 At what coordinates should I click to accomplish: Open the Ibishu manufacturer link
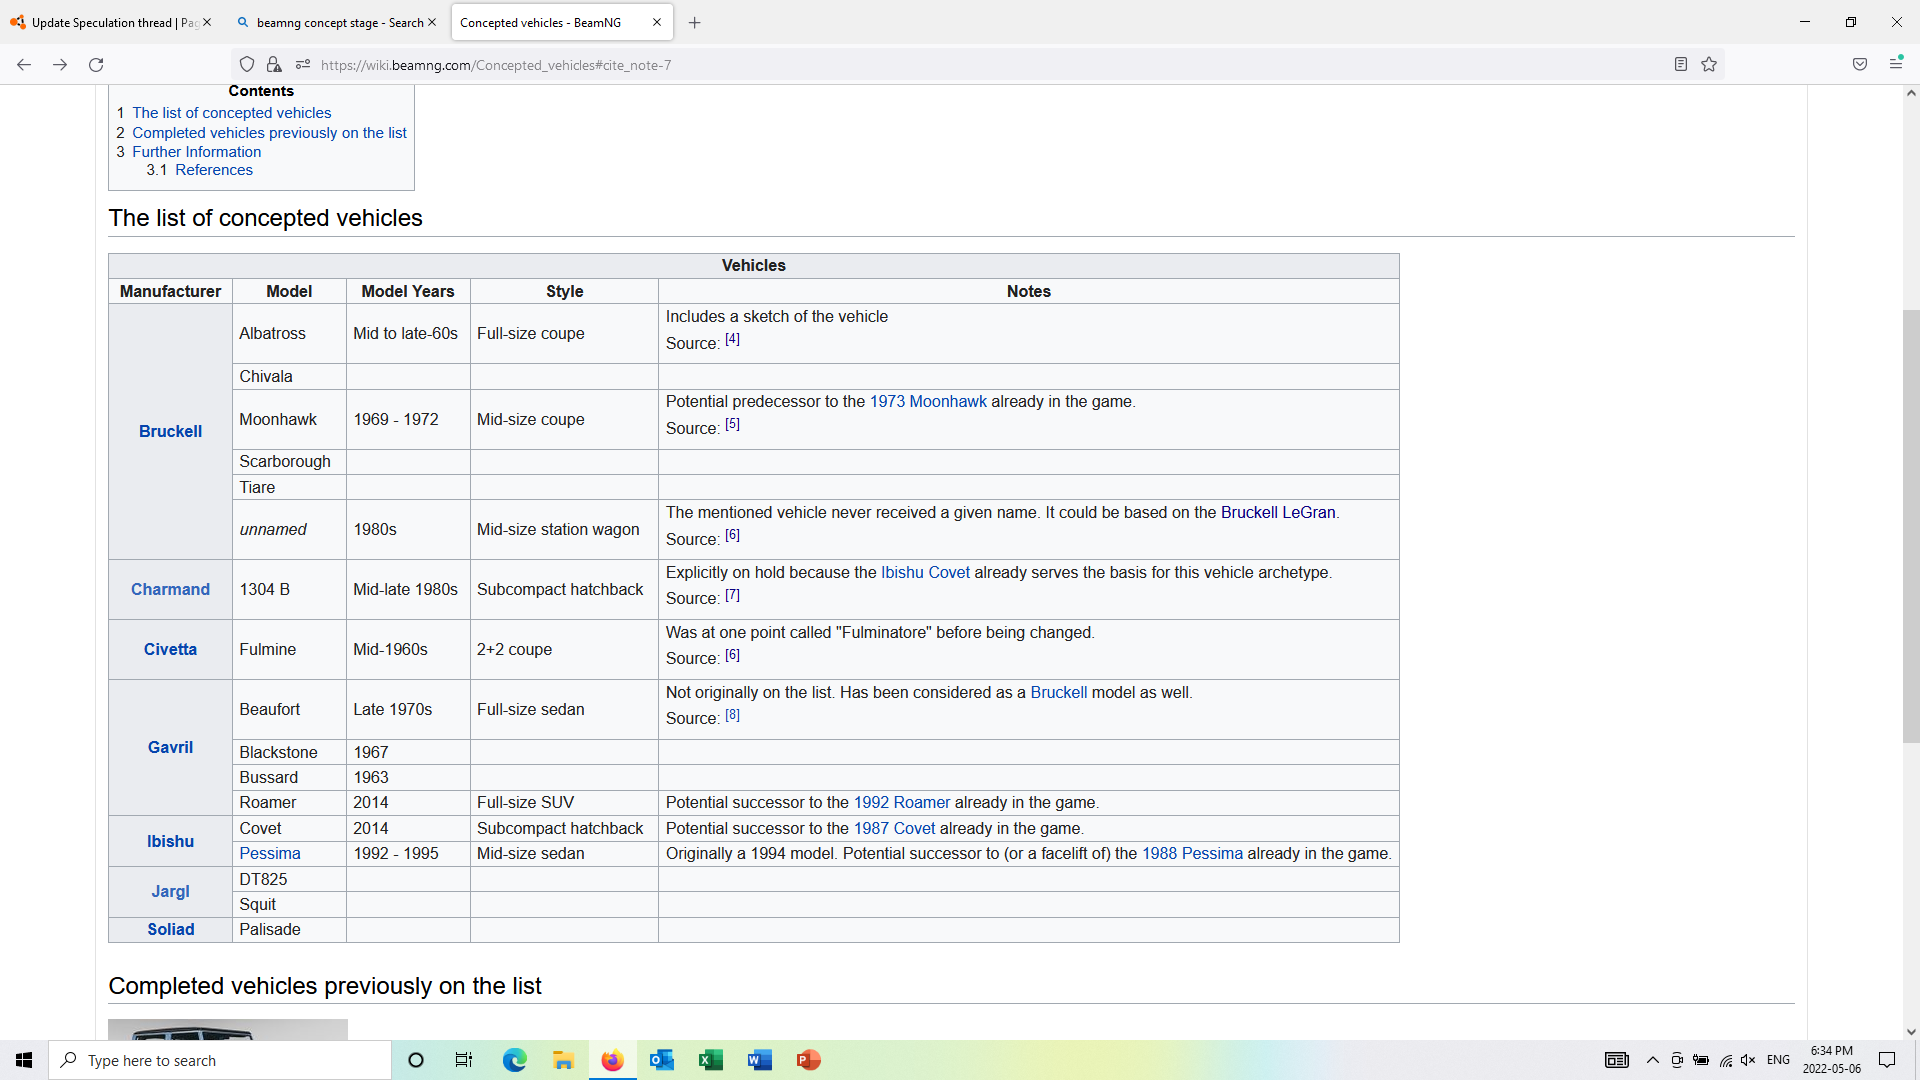tap(170, 841)
